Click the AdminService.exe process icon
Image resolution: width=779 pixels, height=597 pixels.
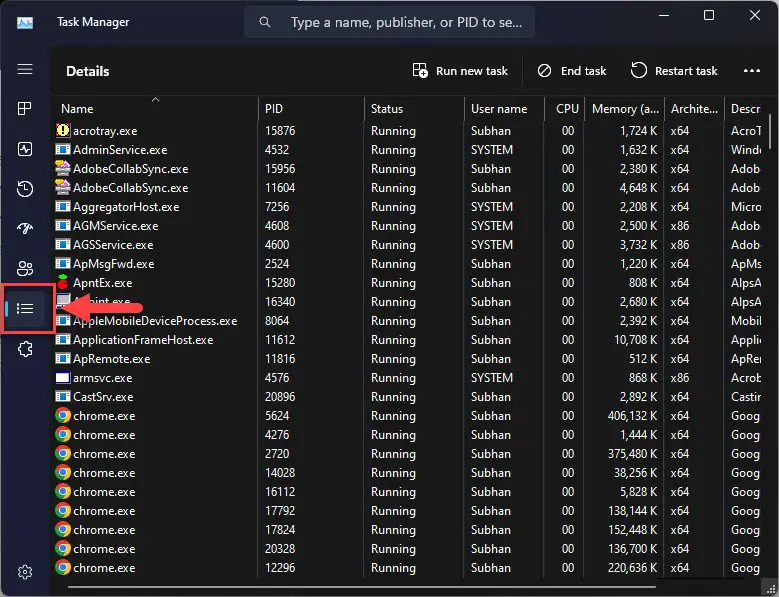pyautogui.click(x=63, y=149)
